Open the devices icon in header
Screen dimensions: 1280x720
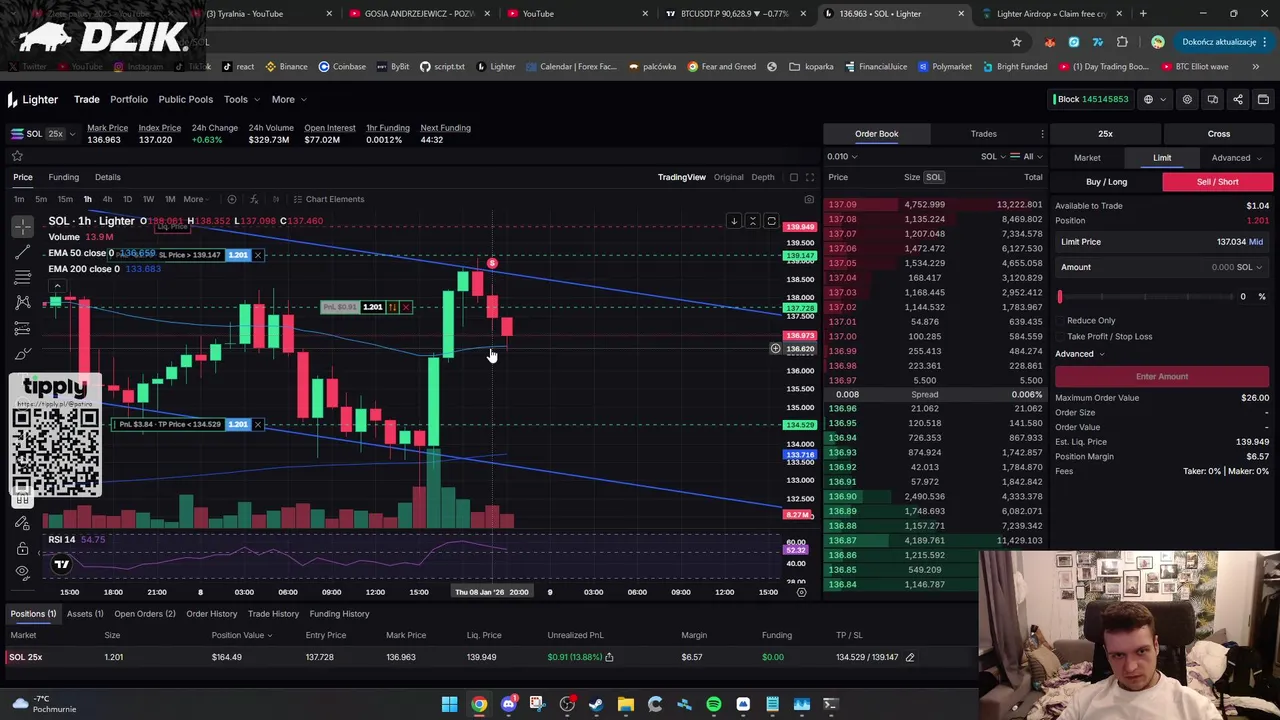[x=1212, y=99]
